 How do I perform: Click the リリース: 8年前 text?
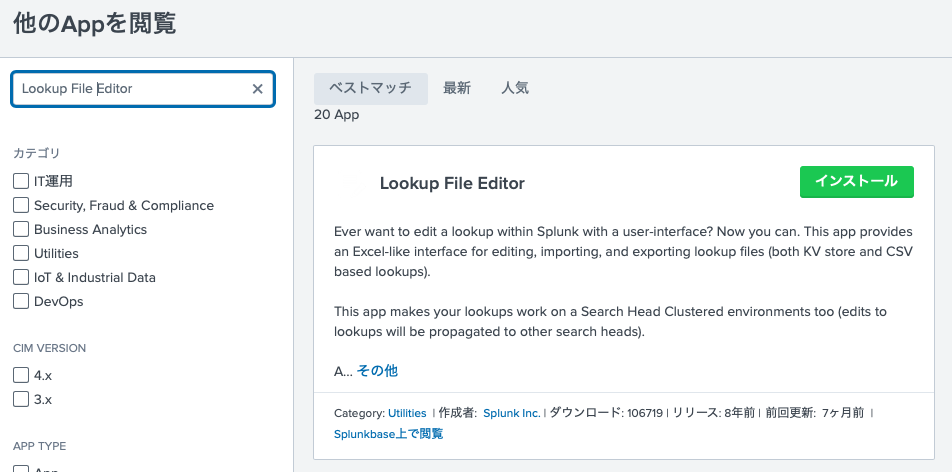tap(714, 413)
